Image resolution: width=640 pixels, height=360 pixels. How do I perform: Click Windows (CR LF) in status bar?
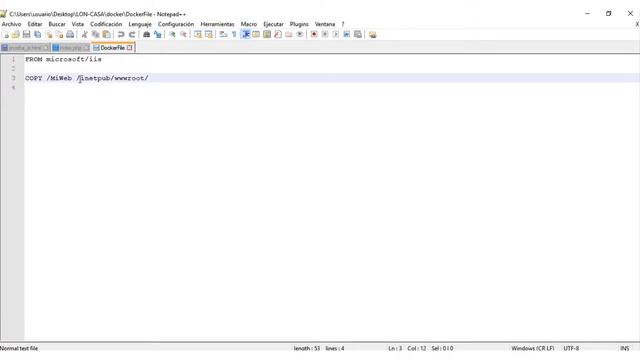click(x=533, y=348)
